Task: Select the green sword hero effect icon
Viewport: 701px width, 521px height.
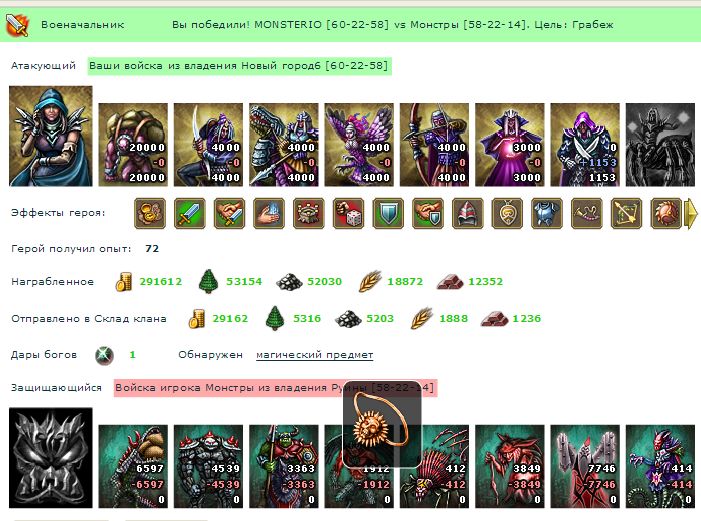Action: [x=190, y=213]
